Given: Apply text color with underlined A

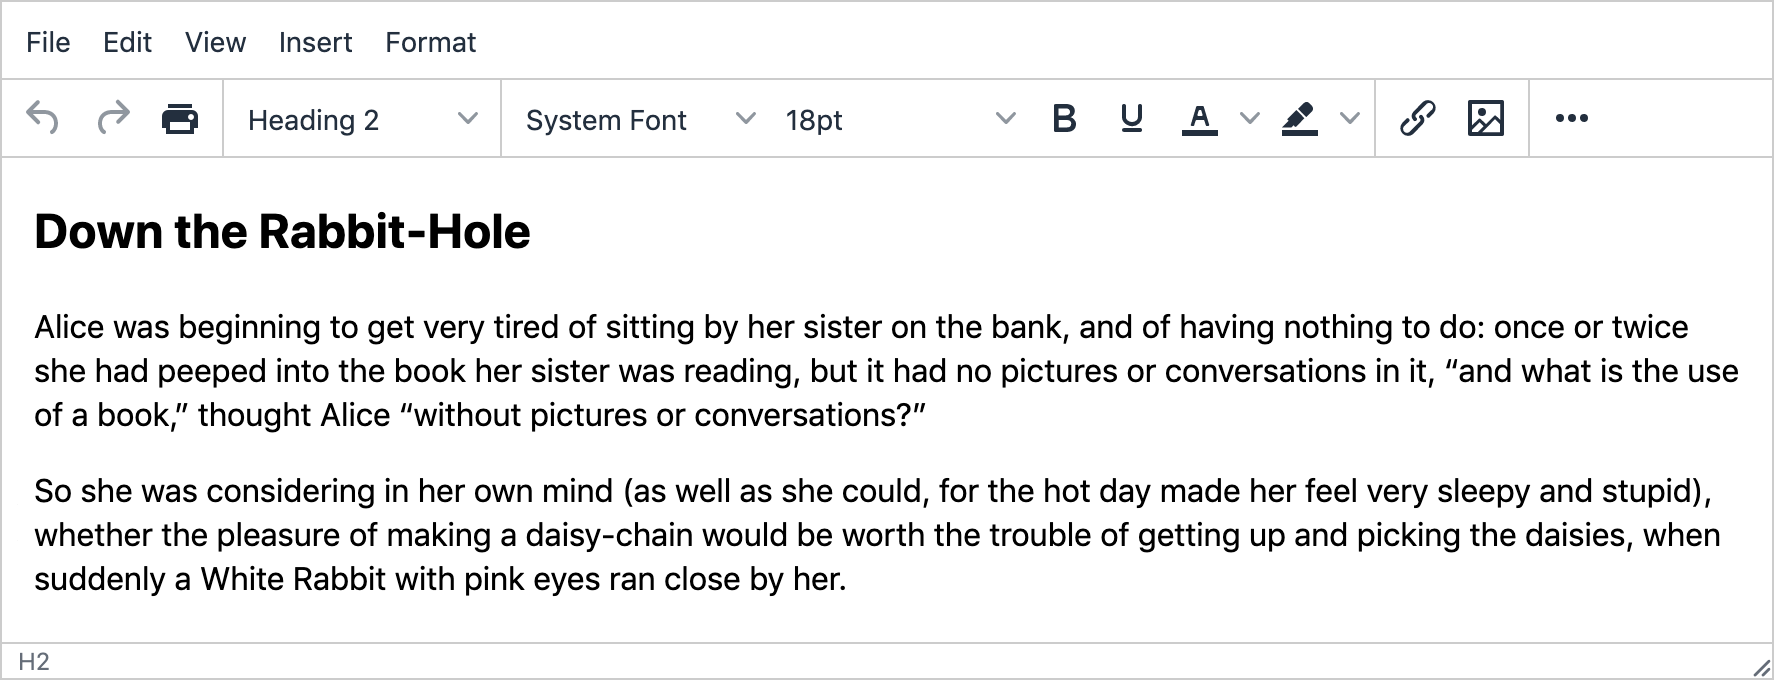Looking at the screenshot, I should 1200,118.
